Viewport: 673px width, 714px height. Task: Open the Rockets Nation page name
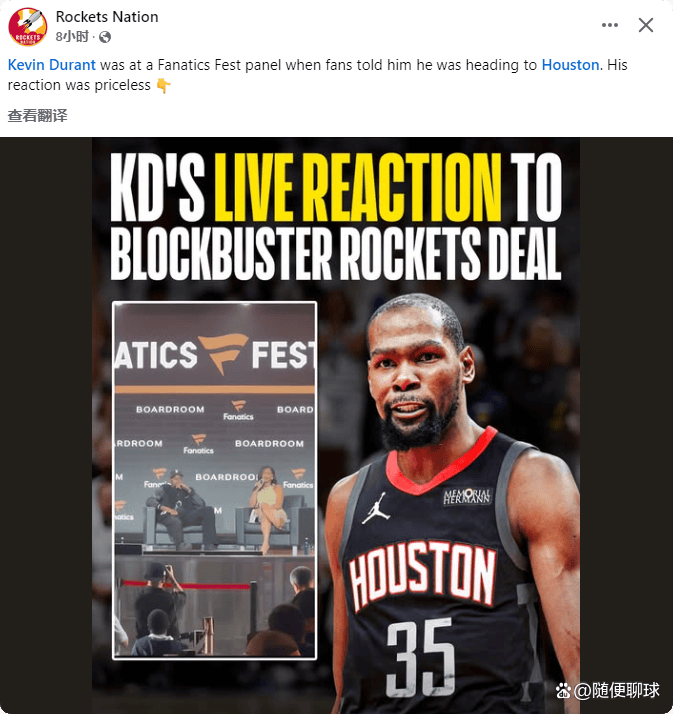[x=107, y=17]
